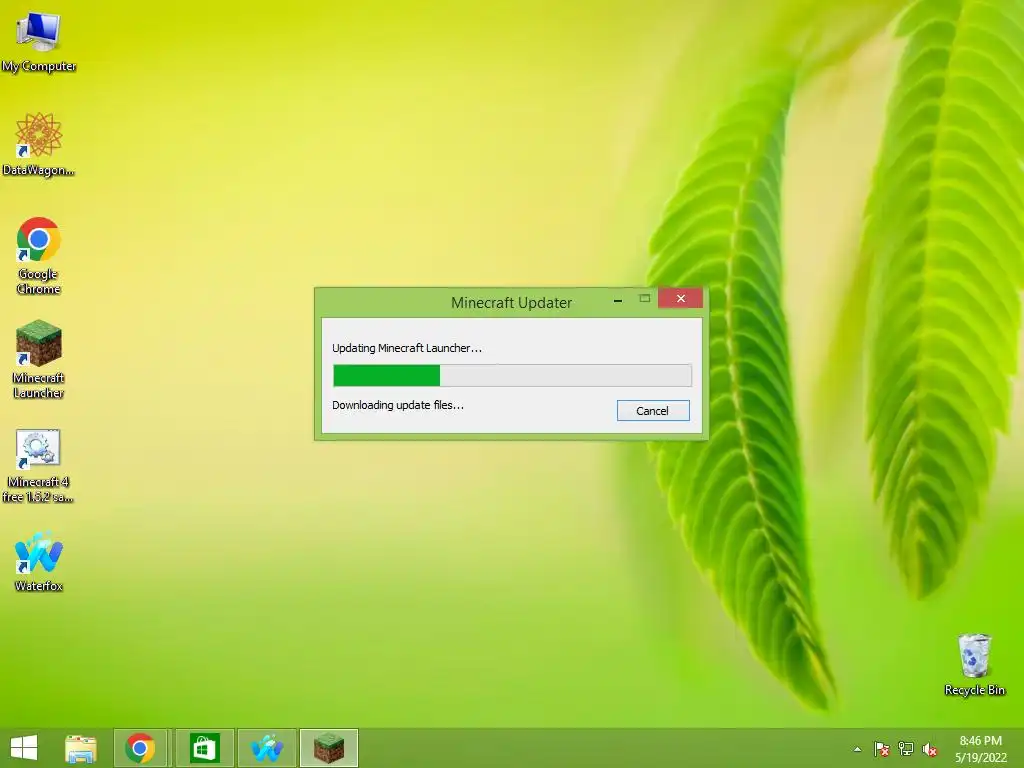Switch to Chrome in the taskbar
The width and height of the screenshot is (1024, 768).
pyautogui.click(x=141, y=748)
